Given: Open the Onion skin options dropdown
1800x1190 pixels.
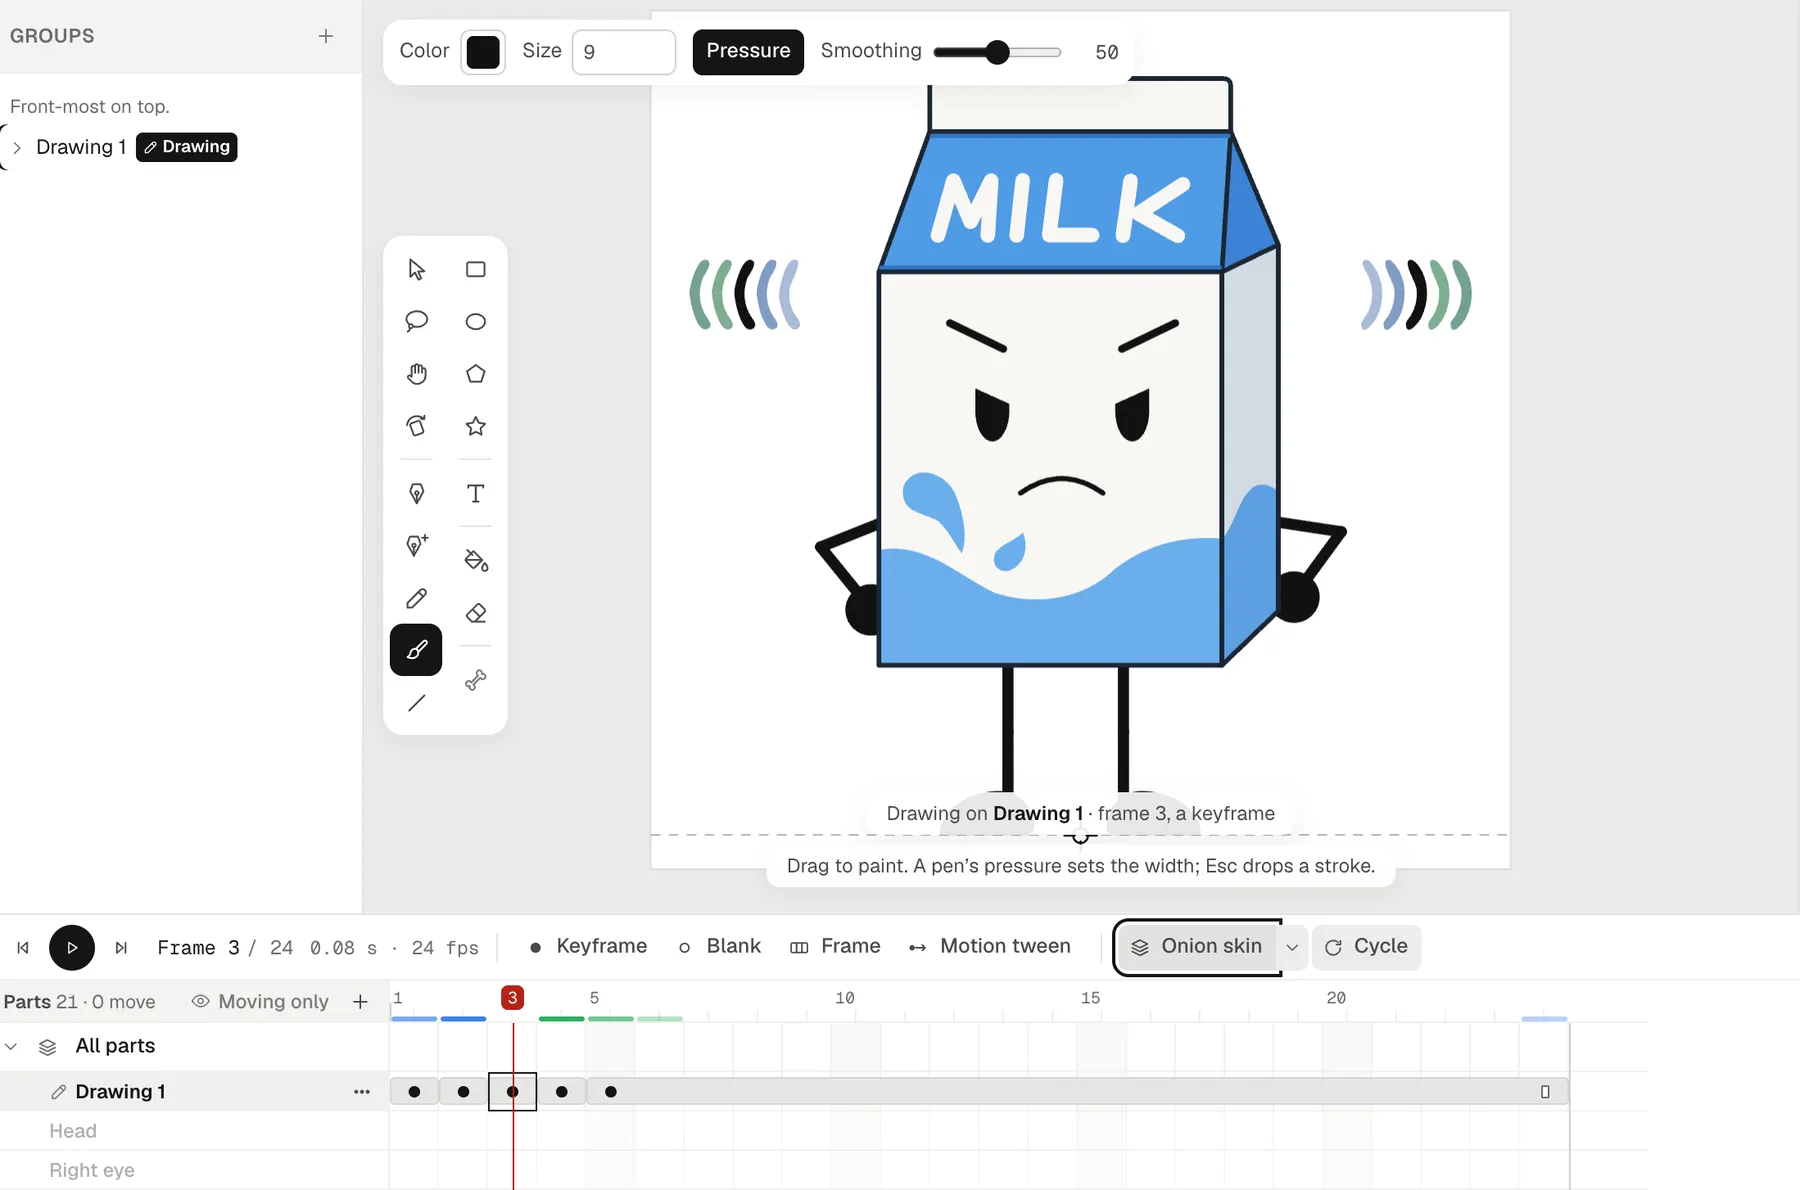Looking at the screenshot, I should coord(1292,947).
